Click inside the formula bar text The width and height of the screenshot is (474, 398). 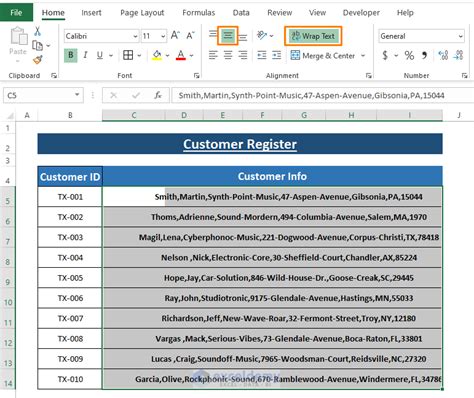point(311,96)
